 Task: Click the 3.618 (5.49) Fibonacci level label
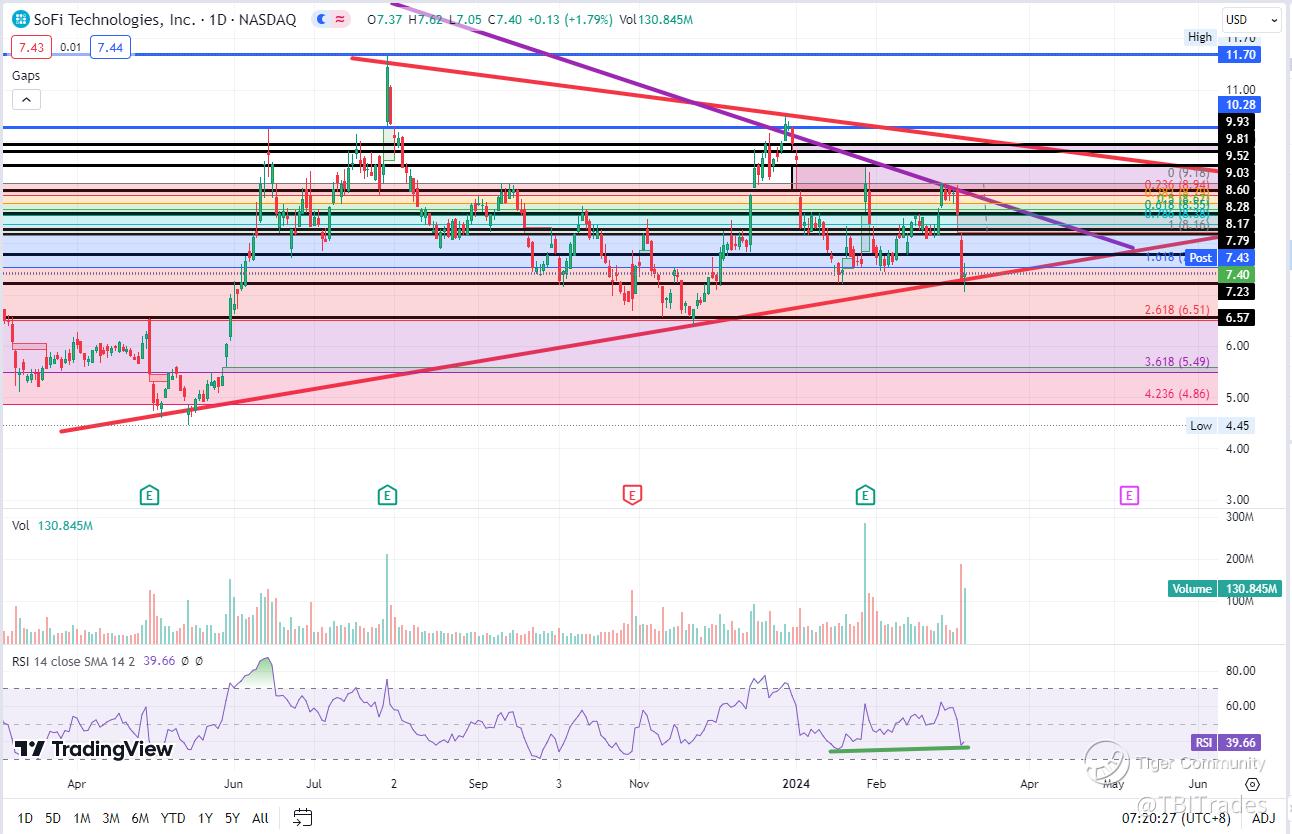[1177, 362]
